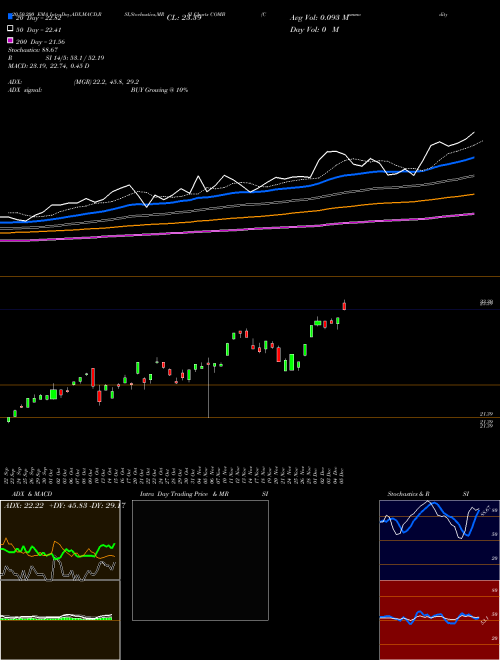
Task: Click the magenta 200 Day legend swatch
Action: click(10, 40)
